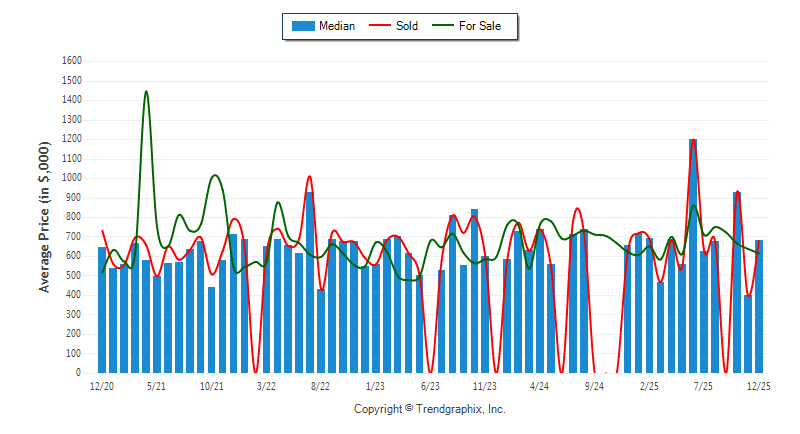Image resolution: width=800 pixels, height=434 pixels.
Task: Click the short Median bar above 10/21
Action: coord(211,330)
